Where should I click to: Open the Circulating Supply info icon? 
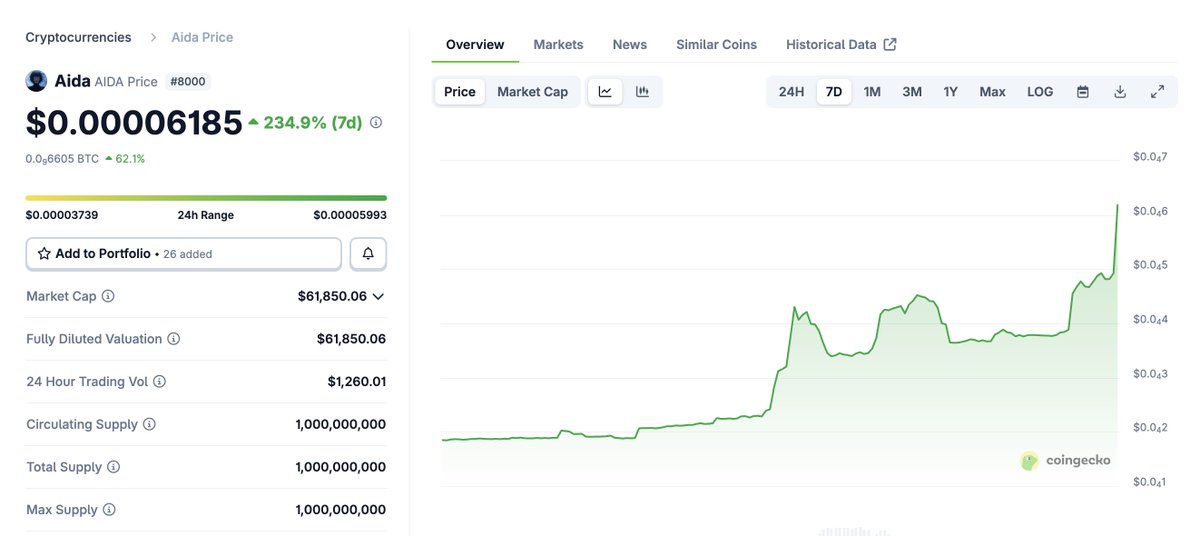click(x=150, y=424)
